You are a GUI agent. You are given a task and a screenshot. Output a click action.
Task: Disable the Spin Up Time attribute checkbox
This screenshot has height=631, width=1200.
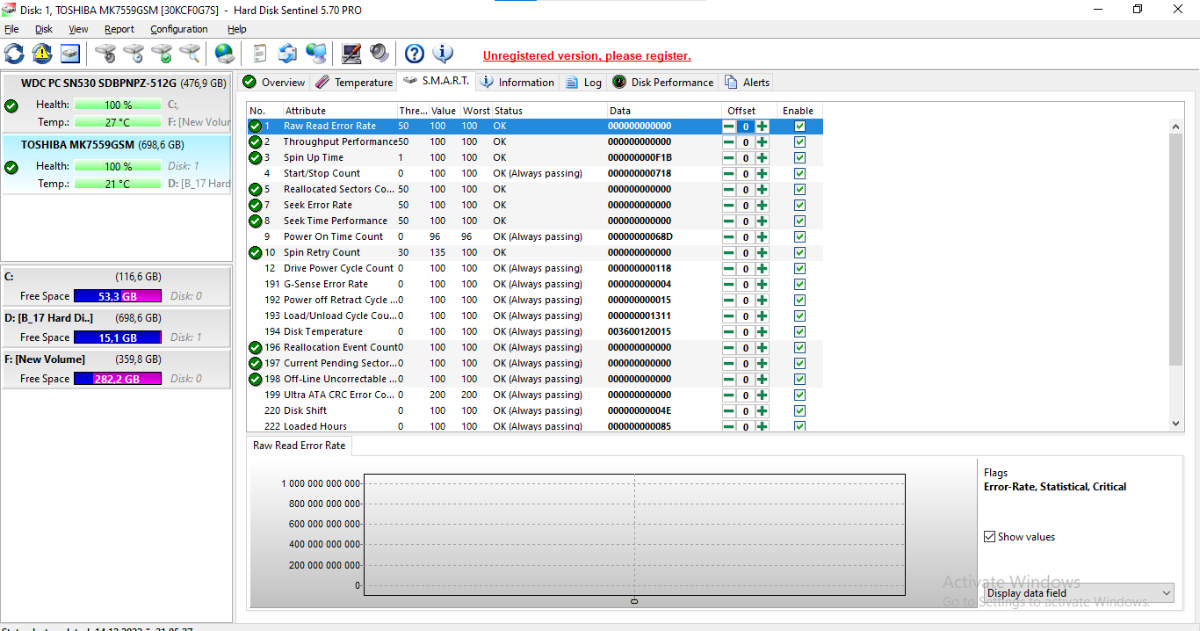(799, 158)
